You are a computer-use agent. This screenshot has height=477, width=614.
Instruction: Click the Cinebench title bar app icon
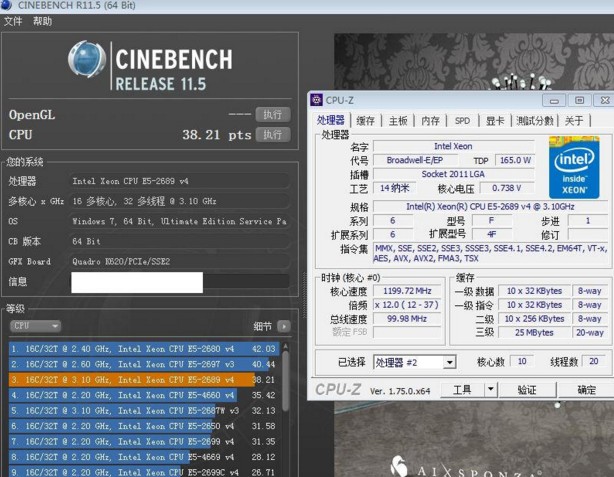point(6,5)
